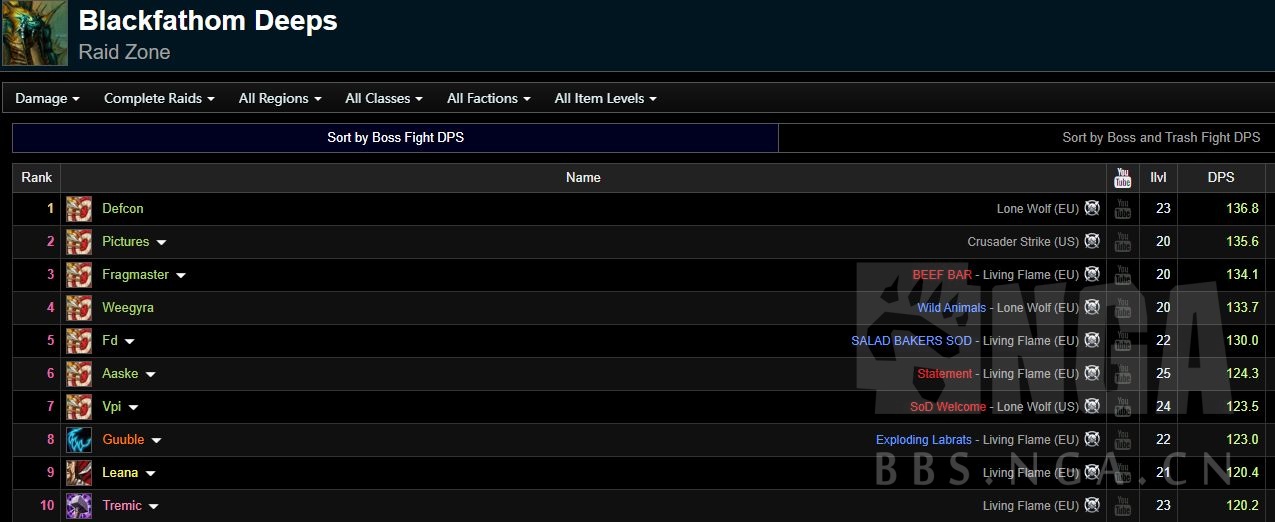This screenshot has width=1275, height=522.
Task: Click the faction icon in Defcon's row
Action: (x=1092, y=209)
